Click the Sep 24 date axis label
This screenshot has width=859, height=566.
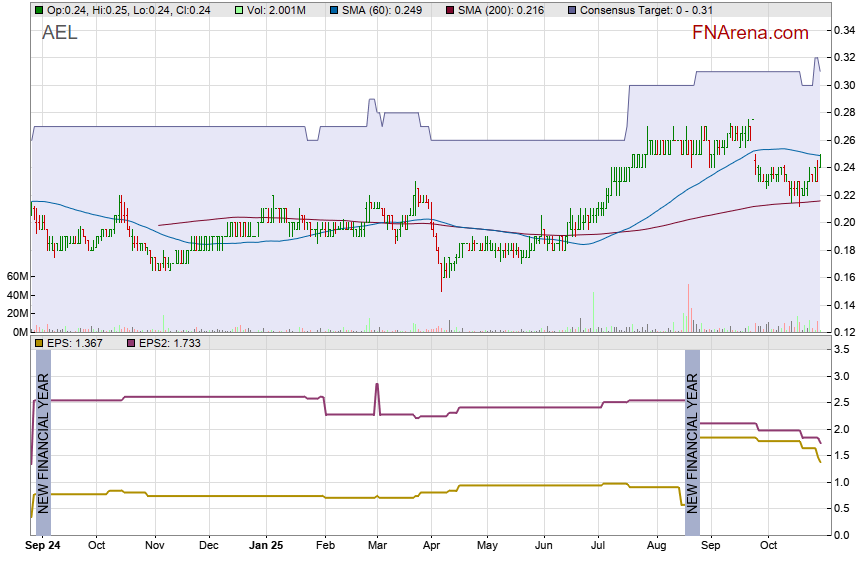click(42, 546)
